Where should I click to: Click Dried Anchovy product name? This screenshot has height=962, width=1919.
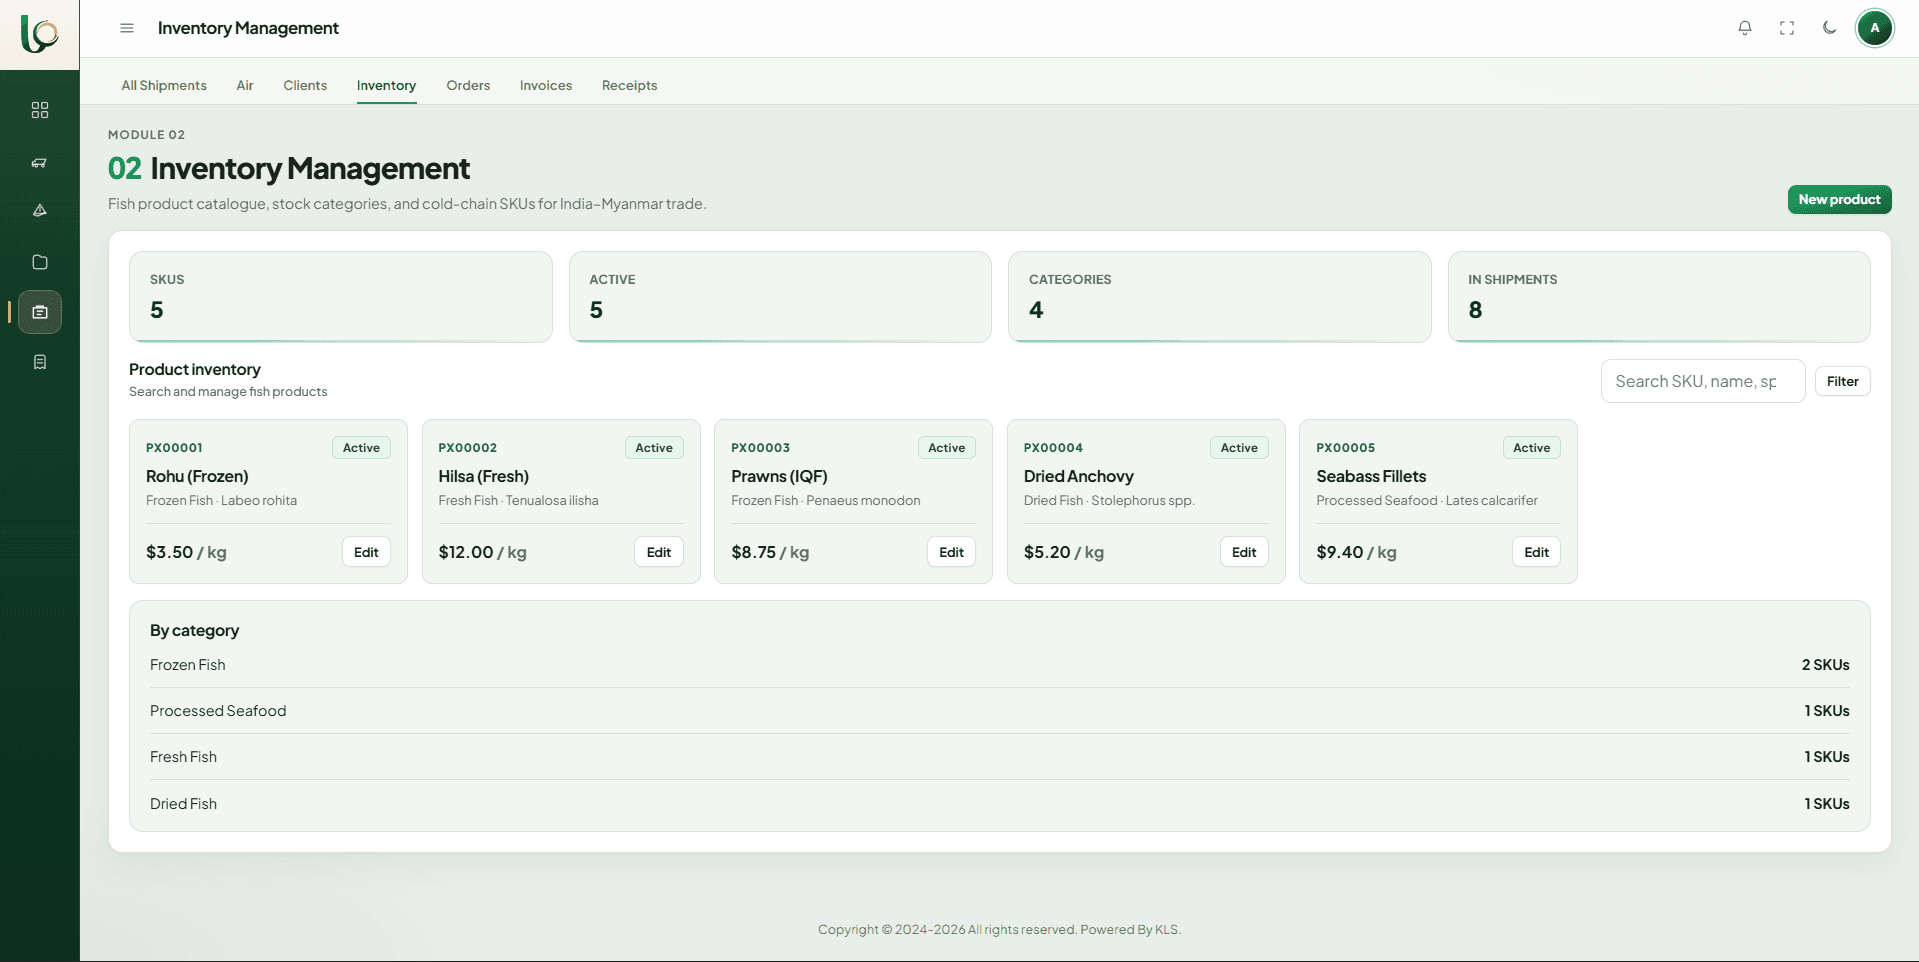(1078, 476)
